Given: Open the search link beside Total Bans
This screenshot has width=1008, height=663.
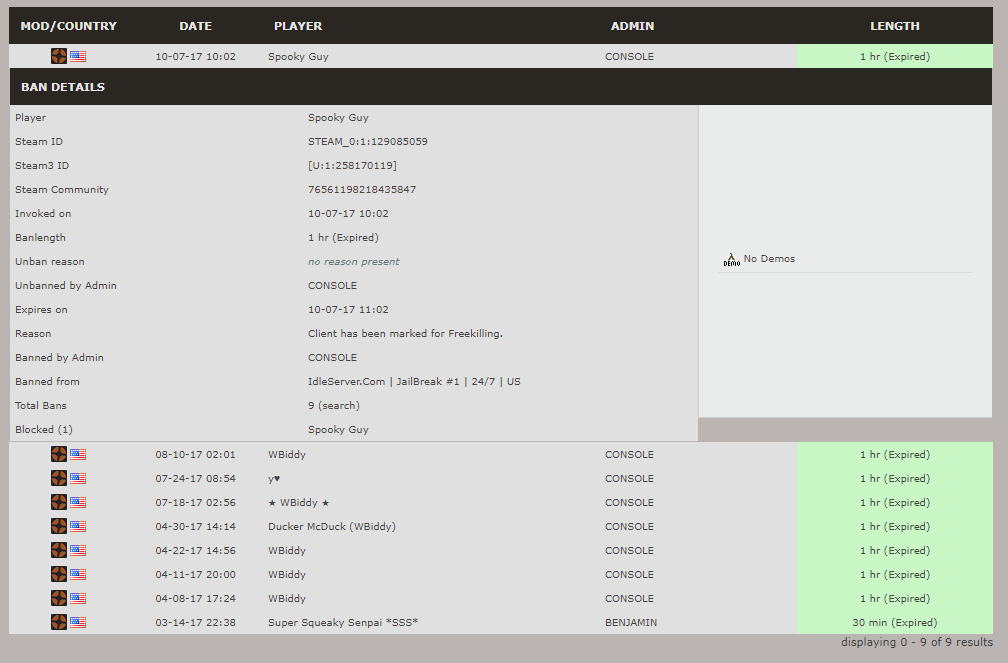Looking at the screenshot, I should [342, 406].
